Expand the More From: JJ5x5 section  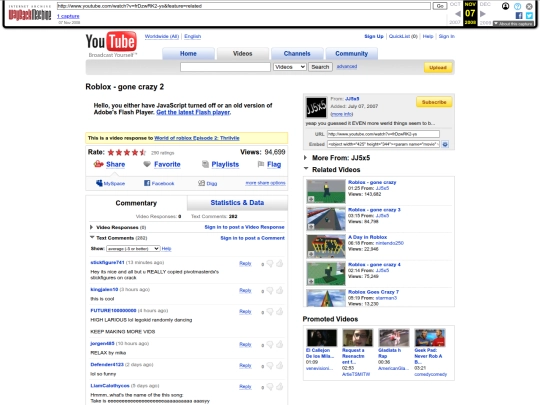305,158
